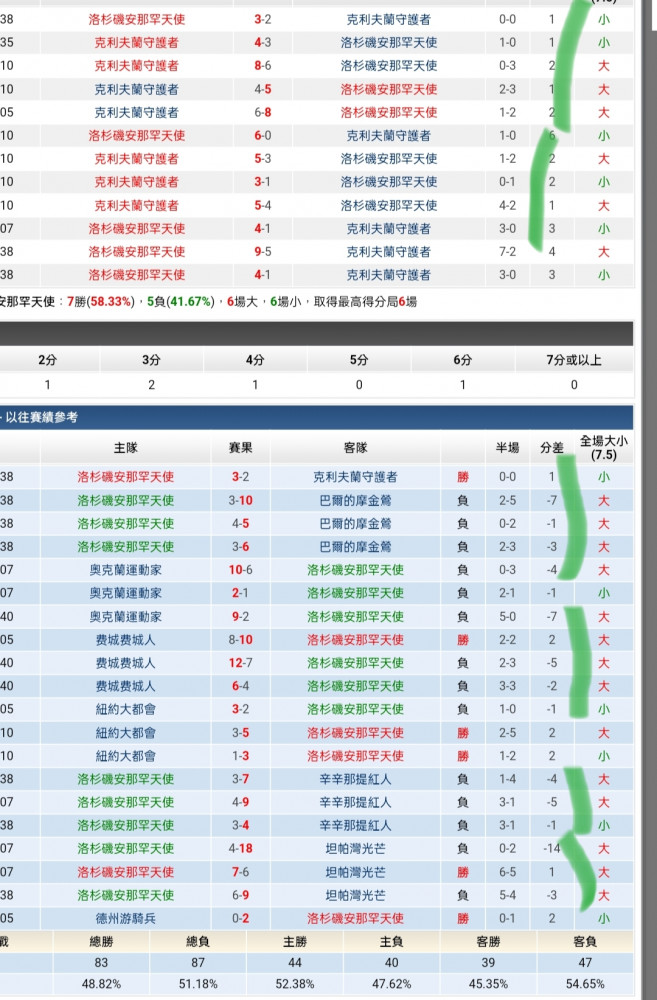Click the 主負 header
This screenshot has width=657, height=1000.
392,941
